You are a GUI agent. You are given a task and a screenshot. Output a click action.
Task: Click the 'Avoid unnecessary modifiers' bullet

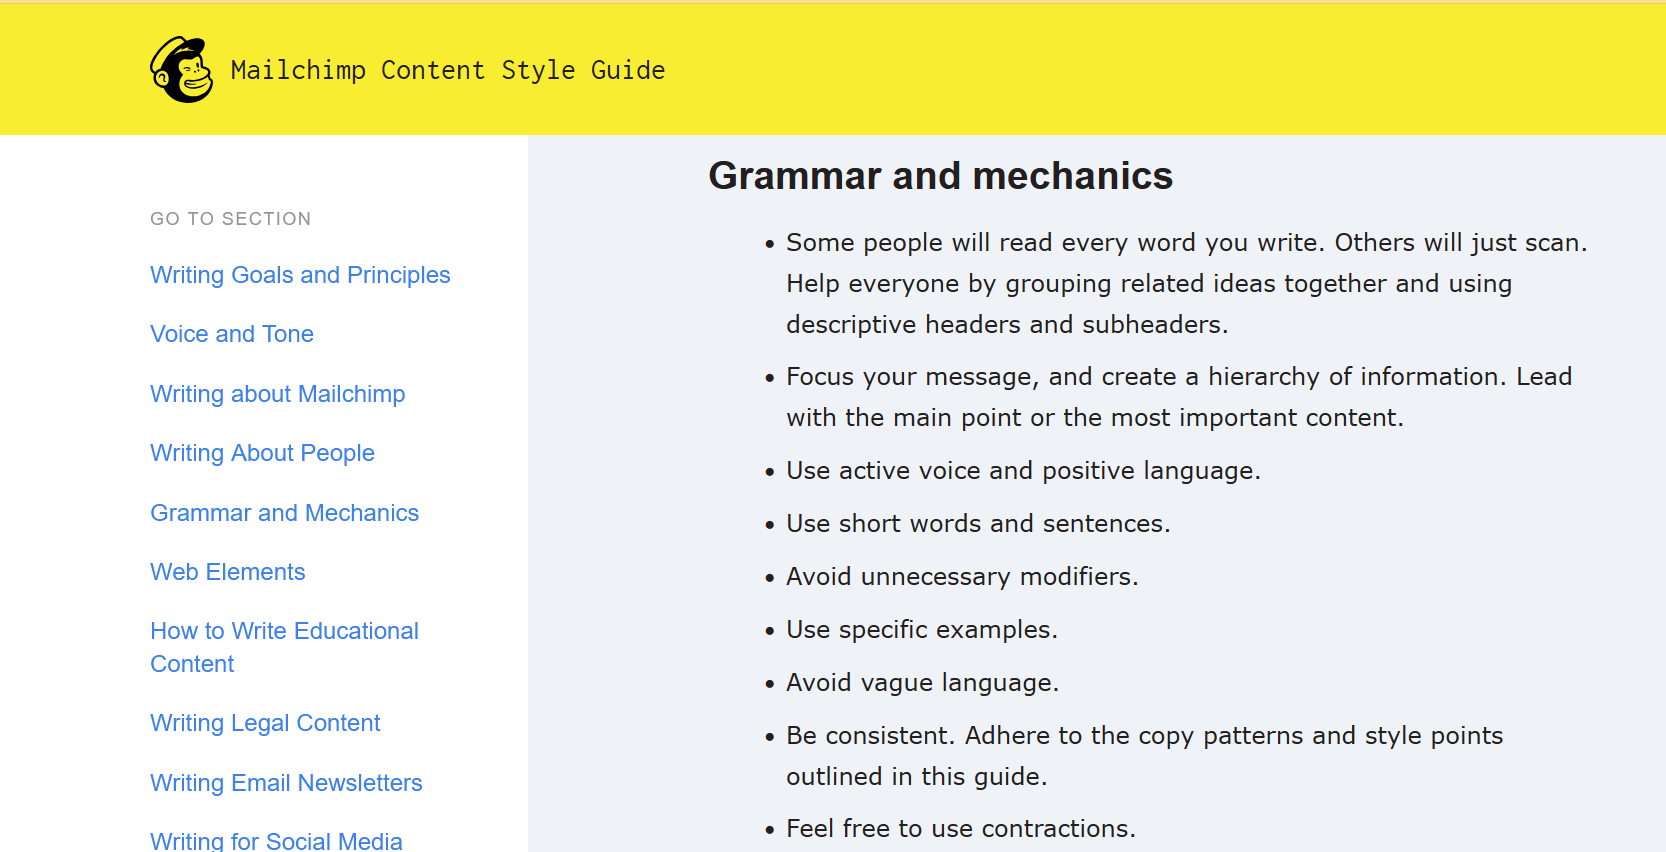point(962,577)
